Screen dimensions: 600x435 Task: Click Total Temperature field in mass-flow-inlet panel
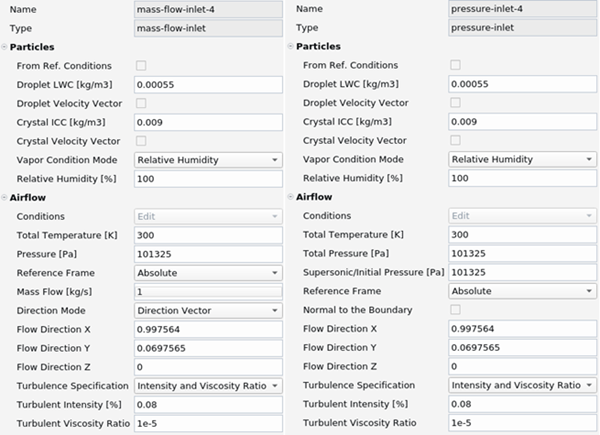pyautogui.click(x=208, y=235)
